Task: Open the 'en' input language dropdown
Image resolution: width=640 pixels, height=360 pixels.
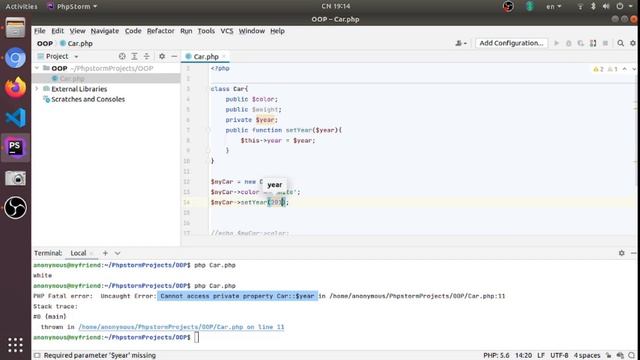Action: [553, 7]
